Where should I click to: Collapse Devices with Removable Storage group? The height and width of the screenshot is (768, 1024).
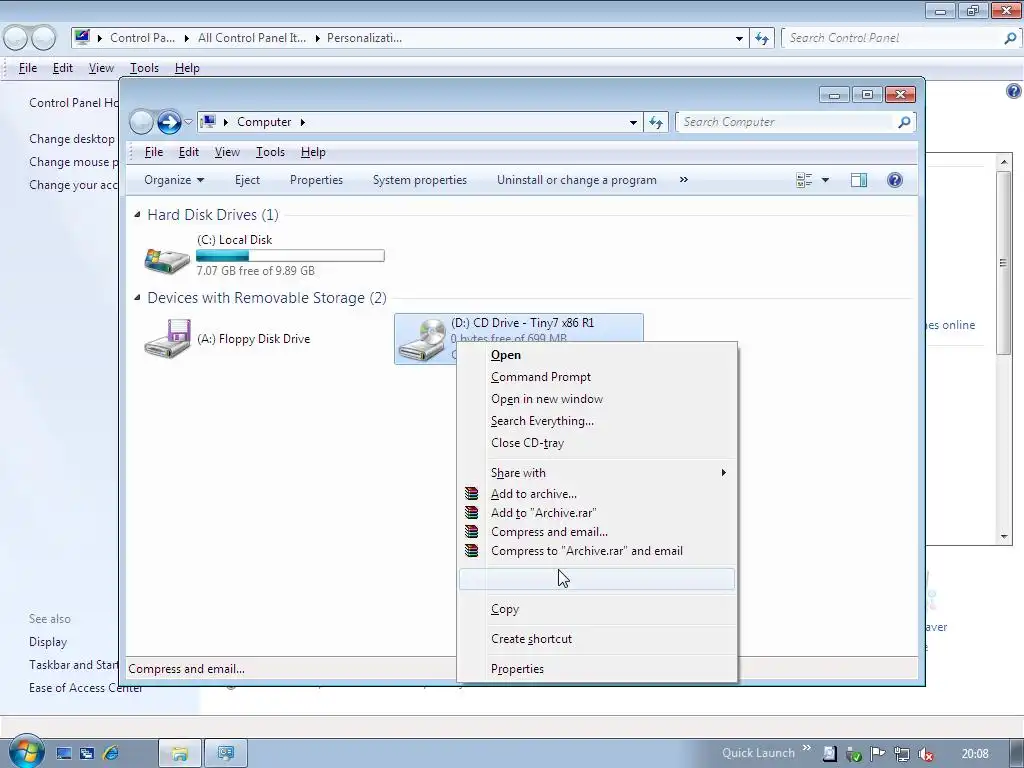tap(137, 298)
